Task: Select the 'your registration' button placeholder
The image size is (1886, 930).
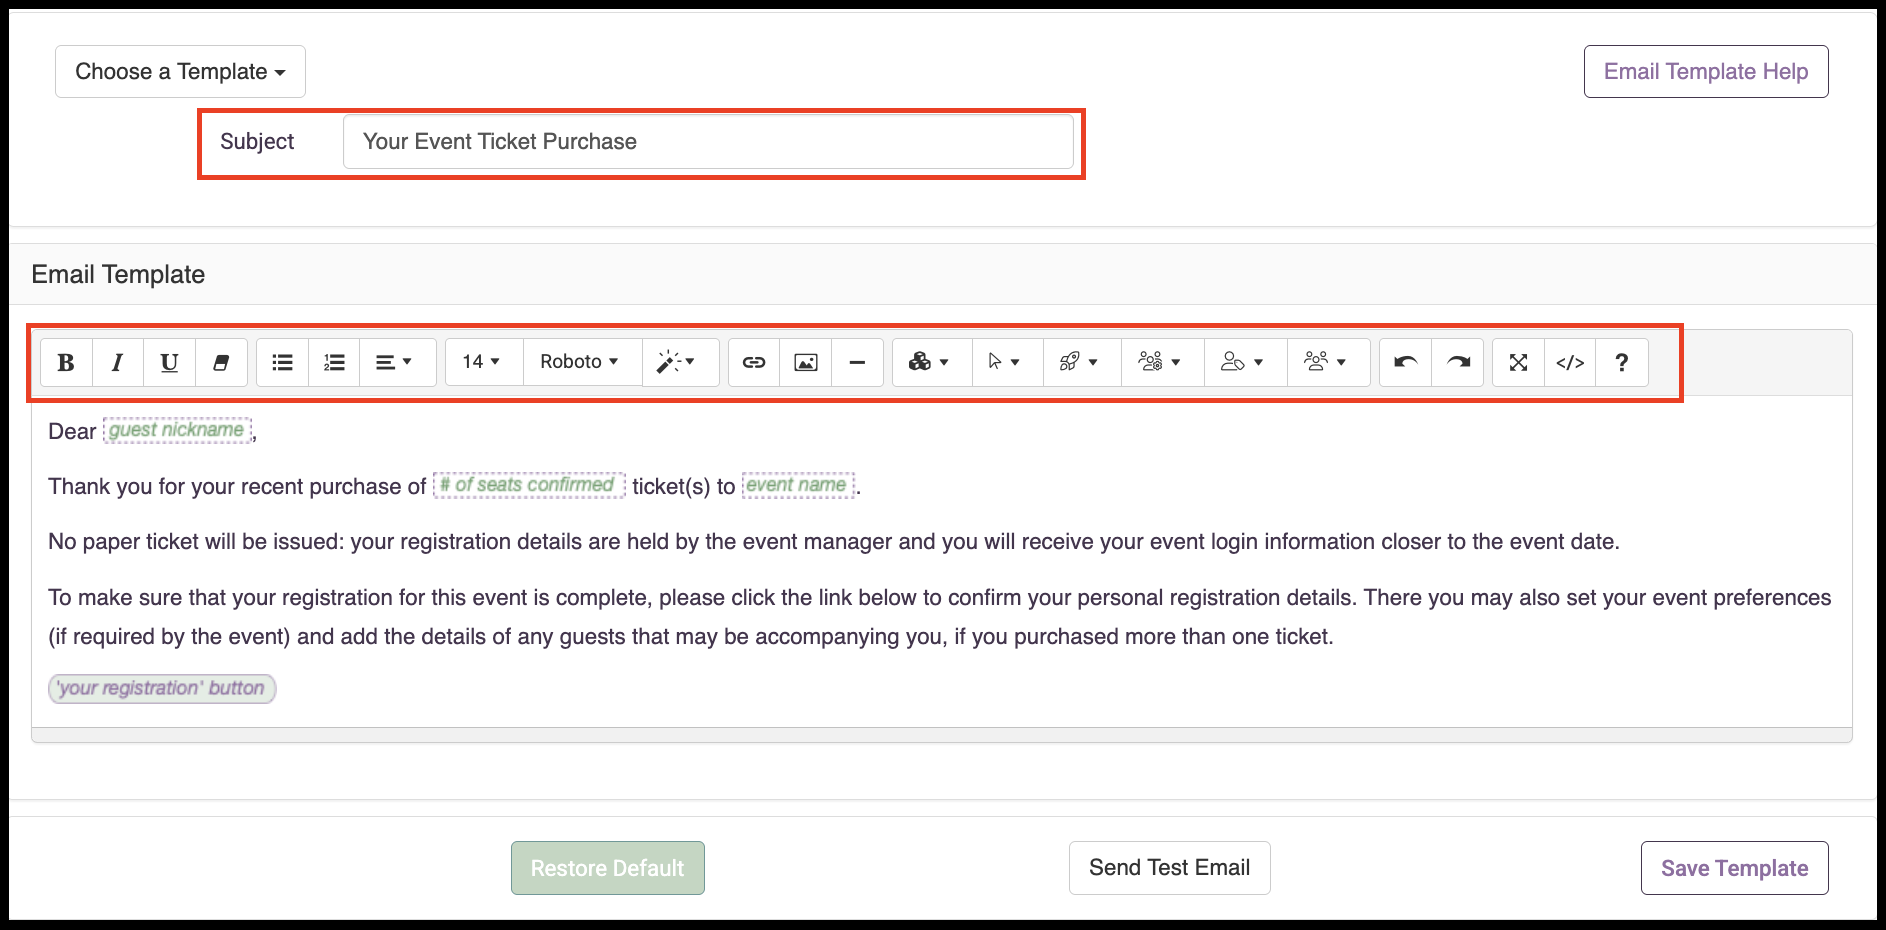Action: click(162, 688)
